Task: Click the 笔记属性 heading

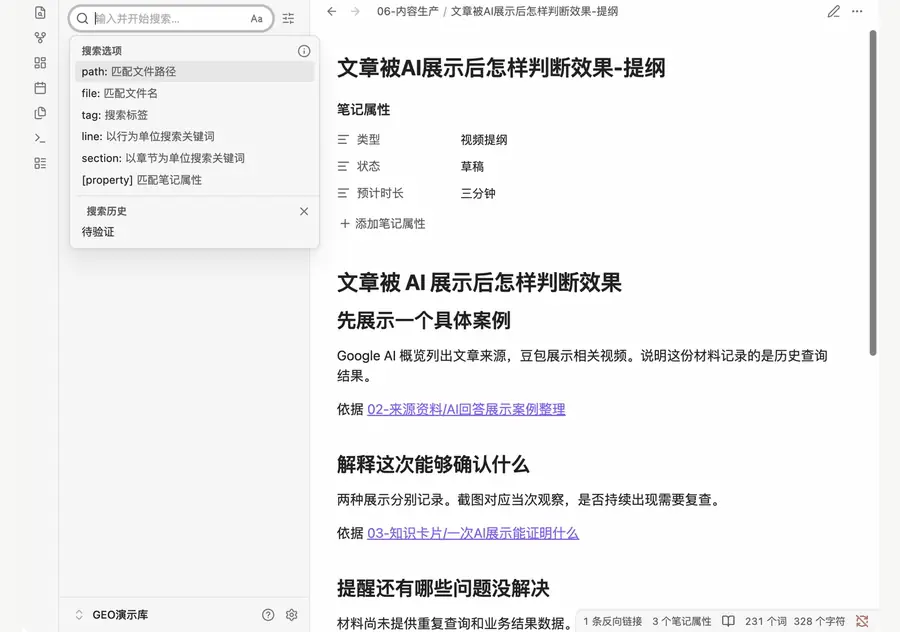Action: click(363, 110)
